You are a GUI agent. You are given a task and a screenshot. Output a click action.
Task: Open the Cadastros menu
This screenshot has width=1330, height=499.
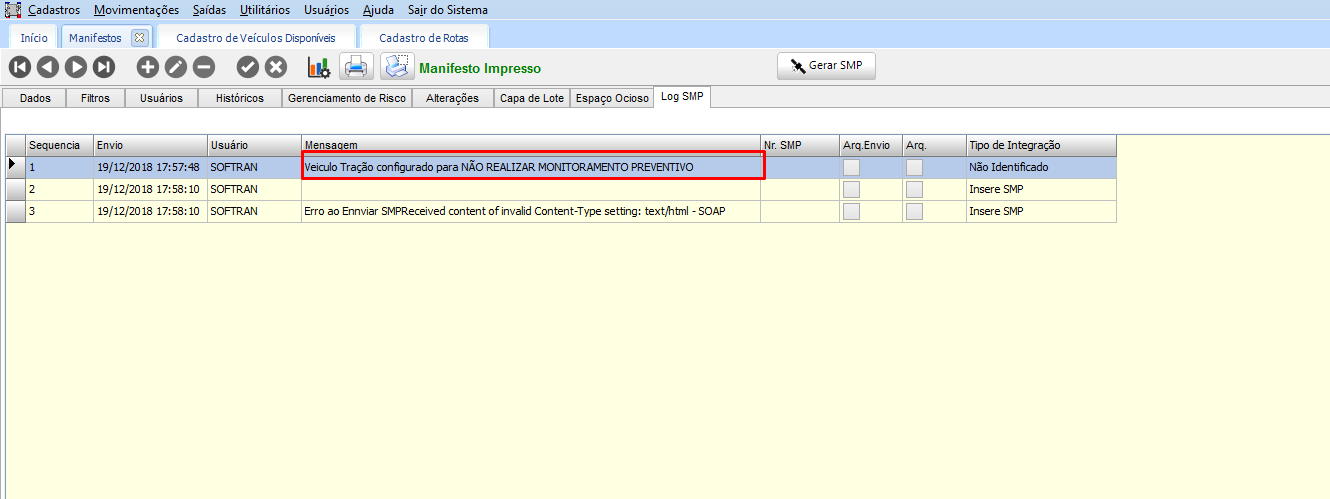tap(54, 9)
